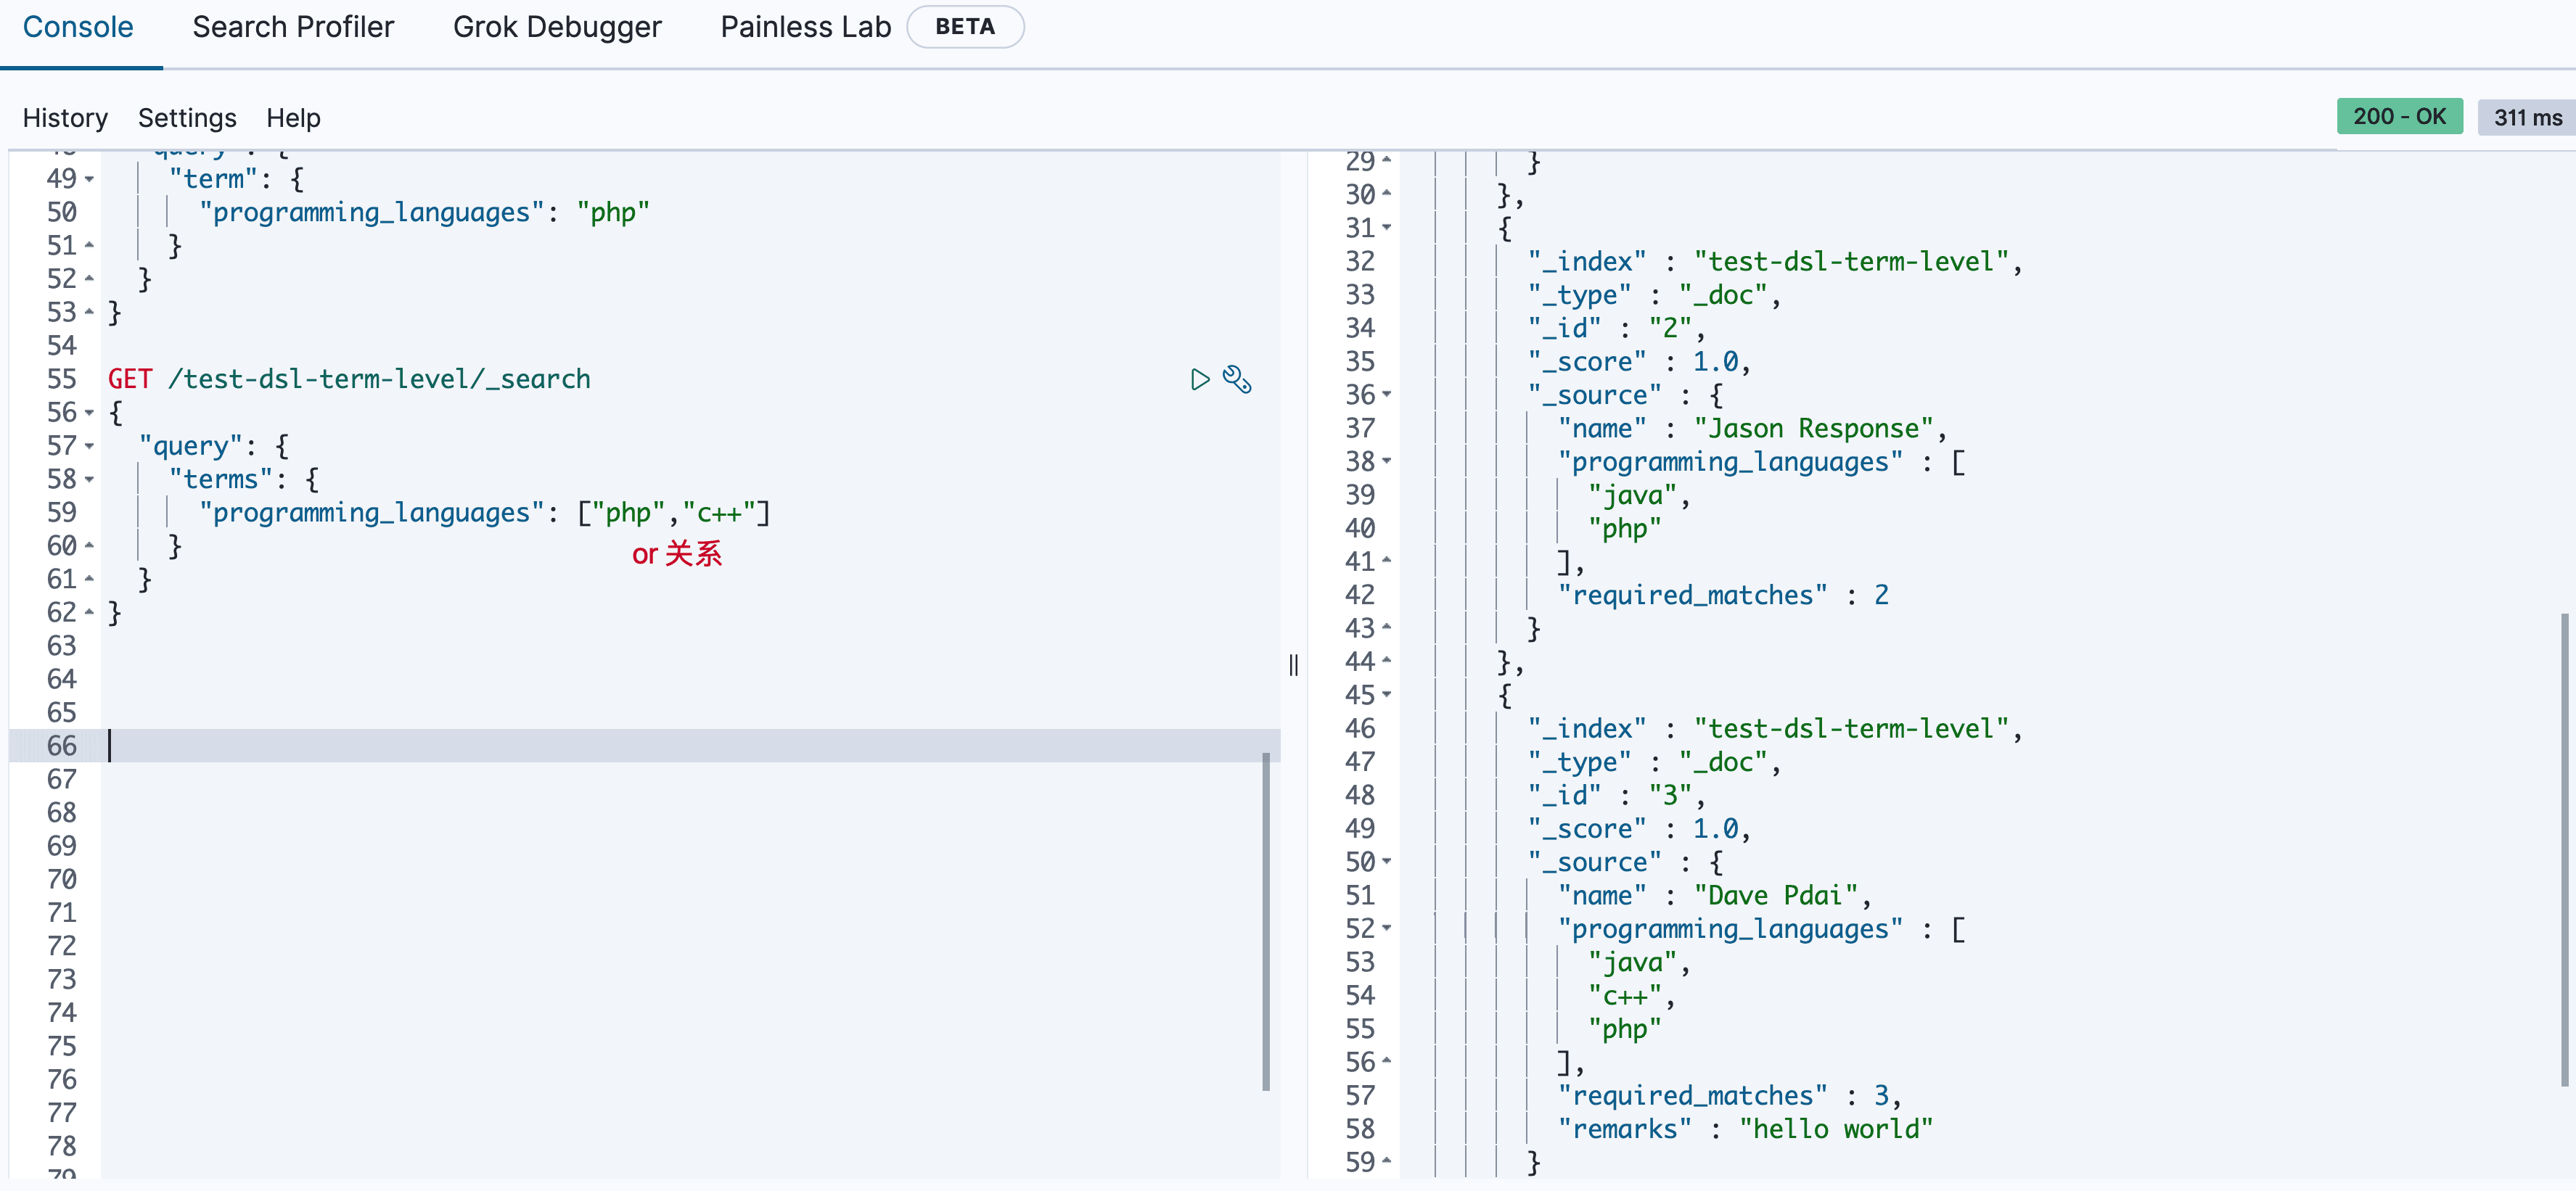
Task: Open the Painless Lab tab
Action: click(805, 27)
